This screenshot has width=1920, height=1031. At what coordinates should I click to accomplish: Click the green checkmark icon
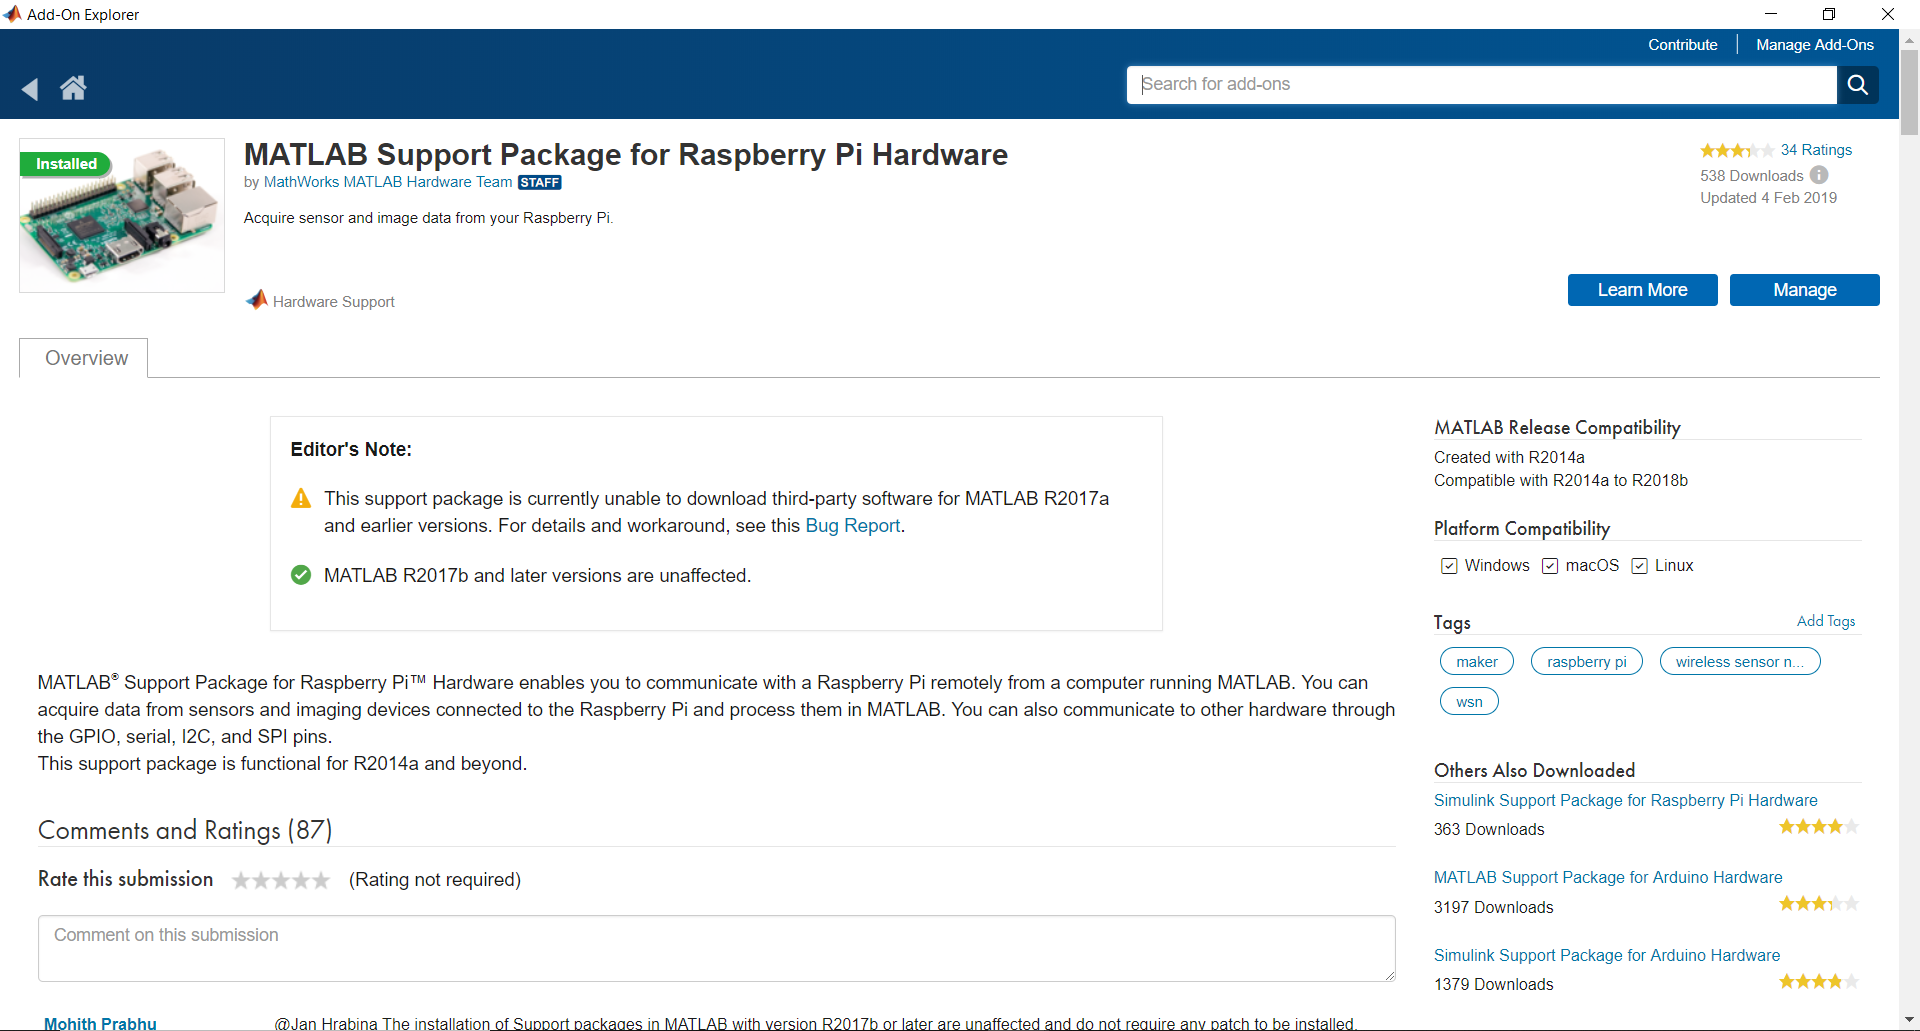[301, 575]
